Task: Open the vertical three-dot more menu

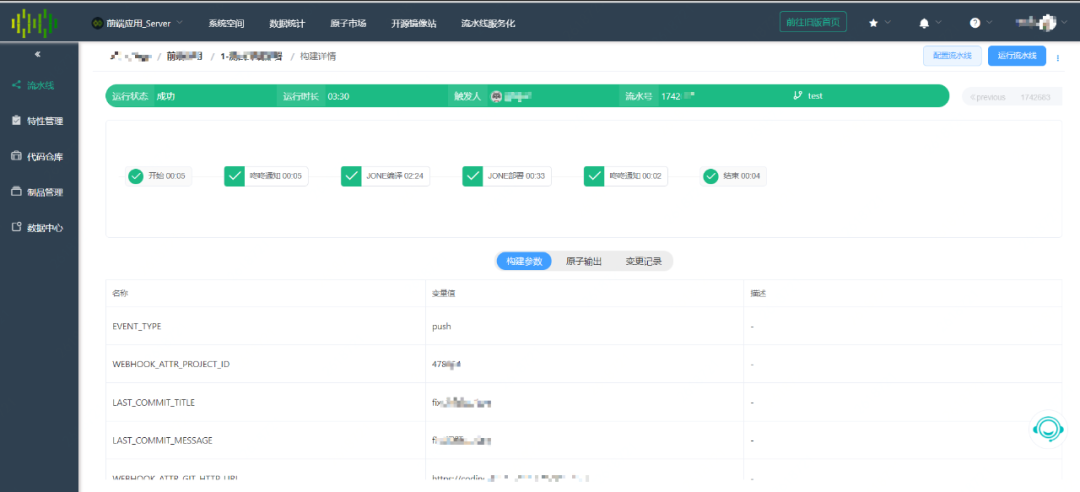Action: click(x=1057, y=59)
